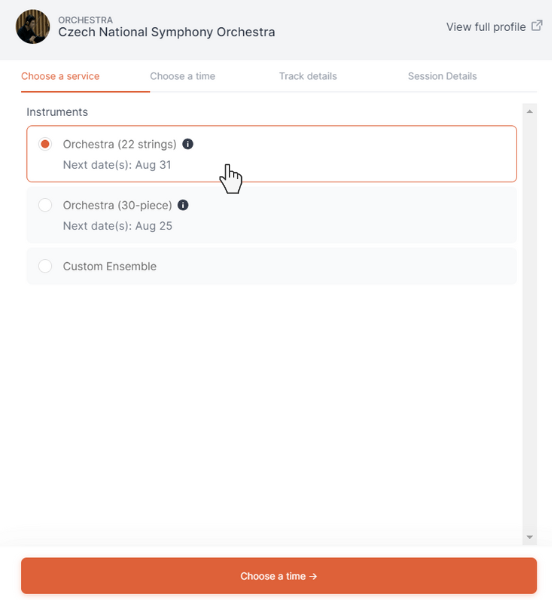Click the Czech National Symphony Orchestra avatar
Screen dimensions: 552x602
(33, 27)
